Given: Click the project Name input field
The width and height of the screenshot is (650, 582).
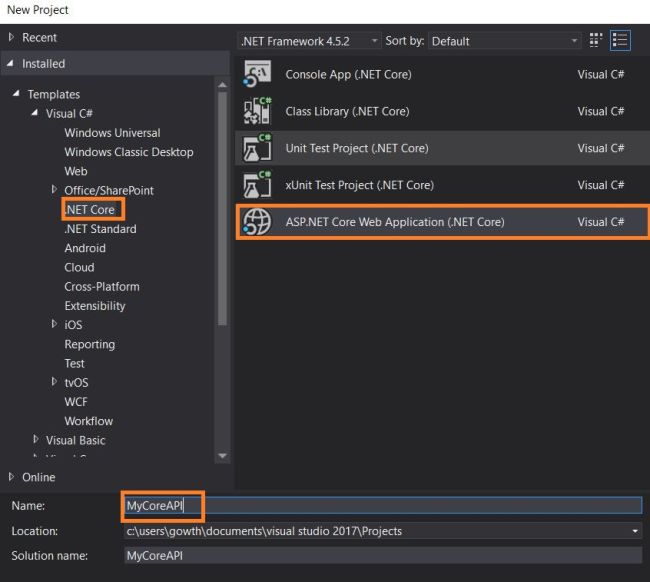Looking at the screenshot, I should (x=383, y=505).
